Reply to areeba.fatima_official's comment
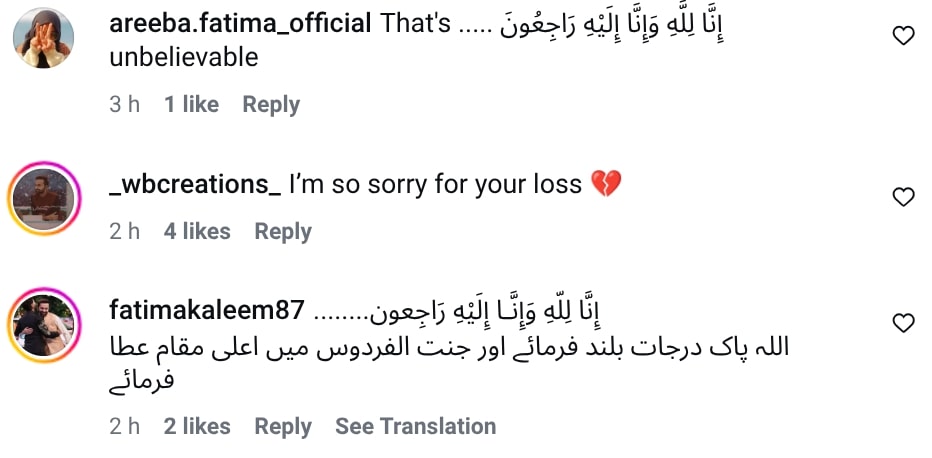The width and height of the screenshot is (932, 458). coord(271,105)
